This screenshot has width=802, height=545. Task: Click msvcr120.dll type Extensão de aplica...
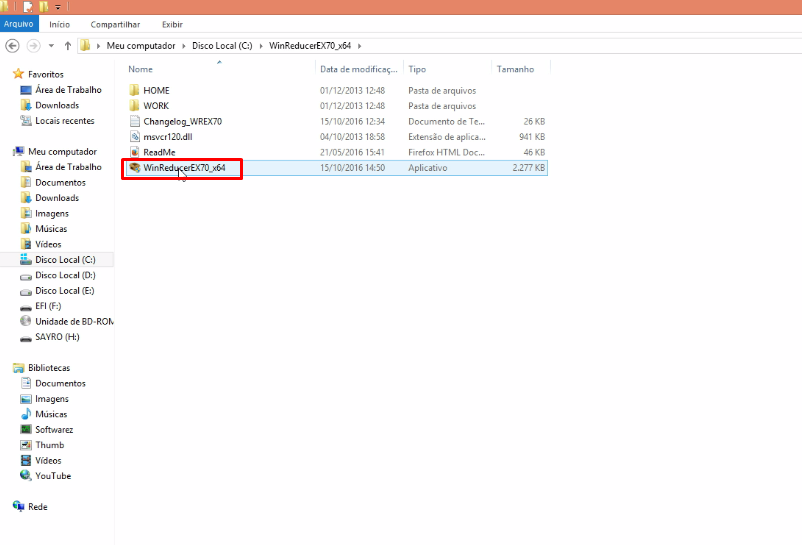447,137
